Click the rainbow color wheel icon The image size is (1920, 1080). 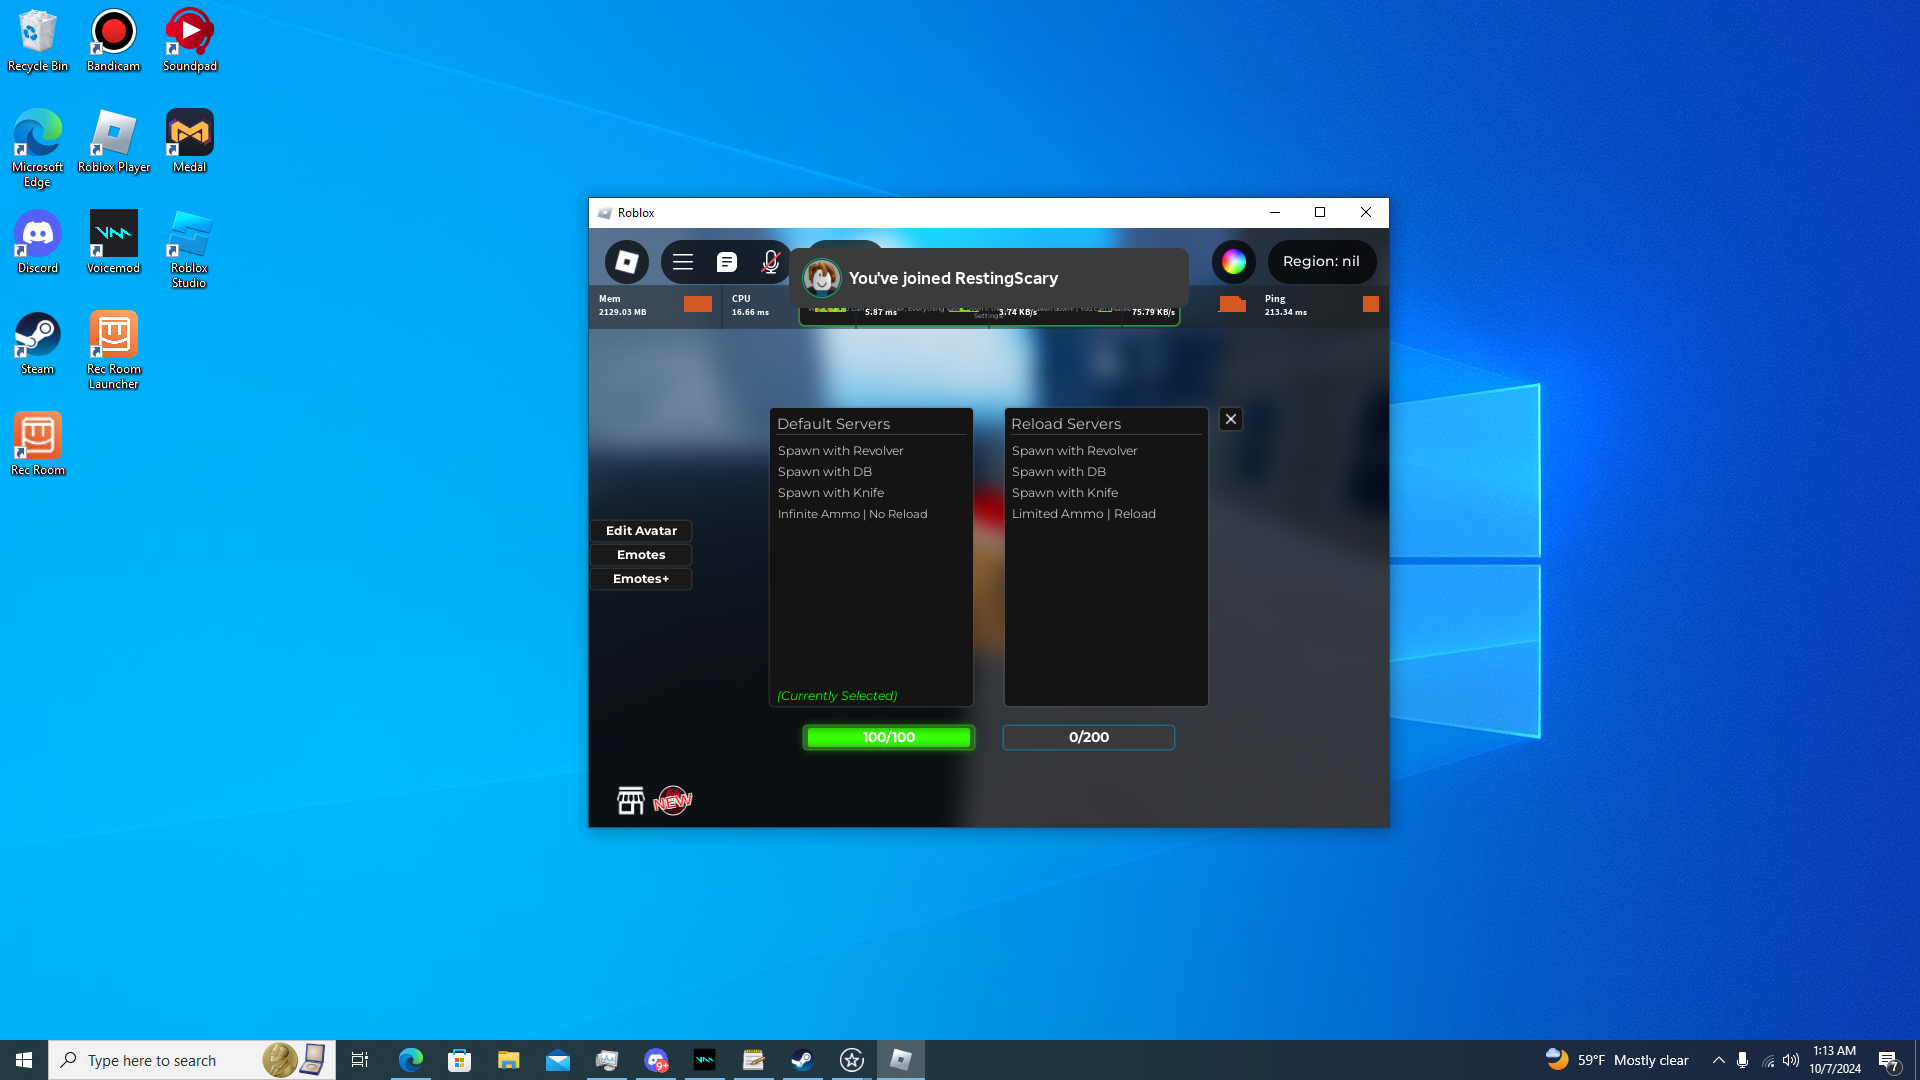tap(1233, 262)
